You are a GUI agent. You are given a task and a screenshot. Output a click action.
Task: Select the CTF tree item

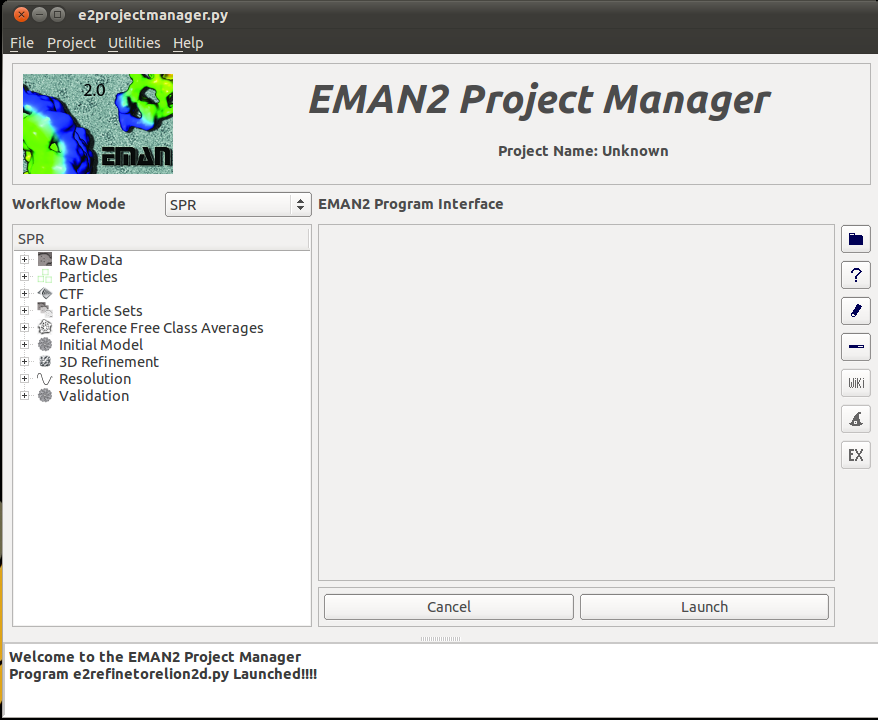pos(71,294)
